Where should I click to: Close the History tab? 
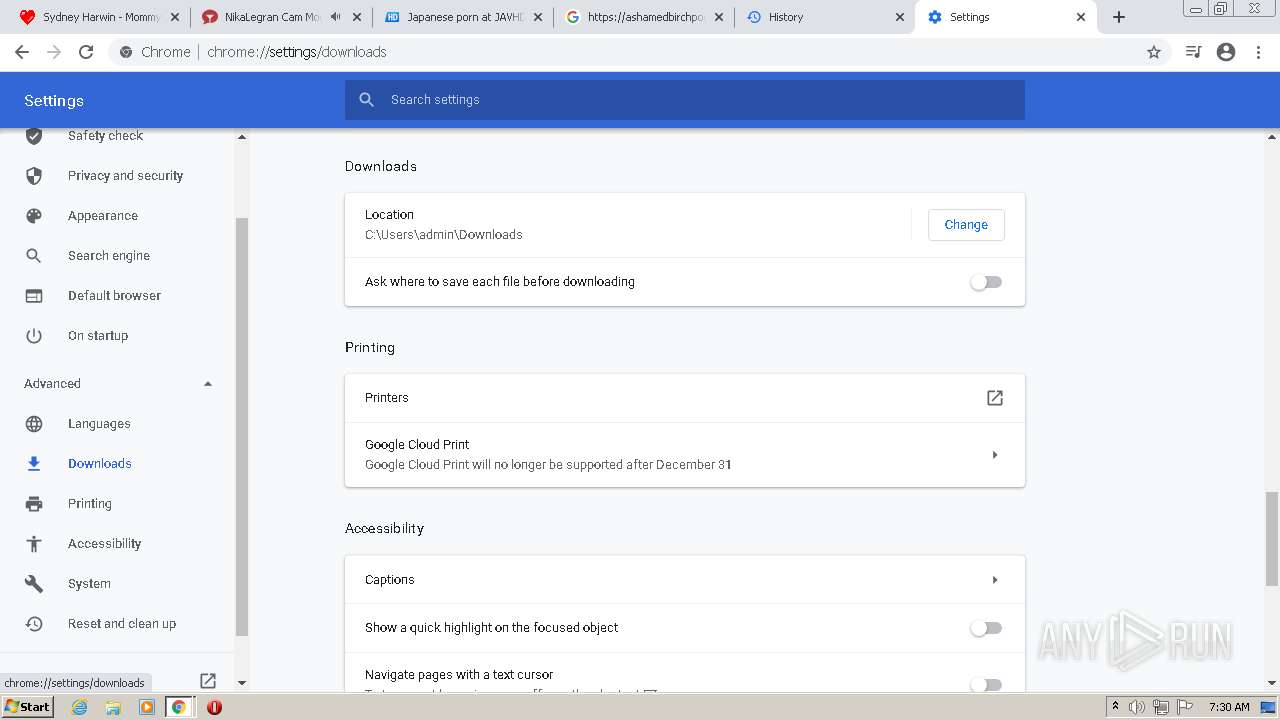[900, 17]
